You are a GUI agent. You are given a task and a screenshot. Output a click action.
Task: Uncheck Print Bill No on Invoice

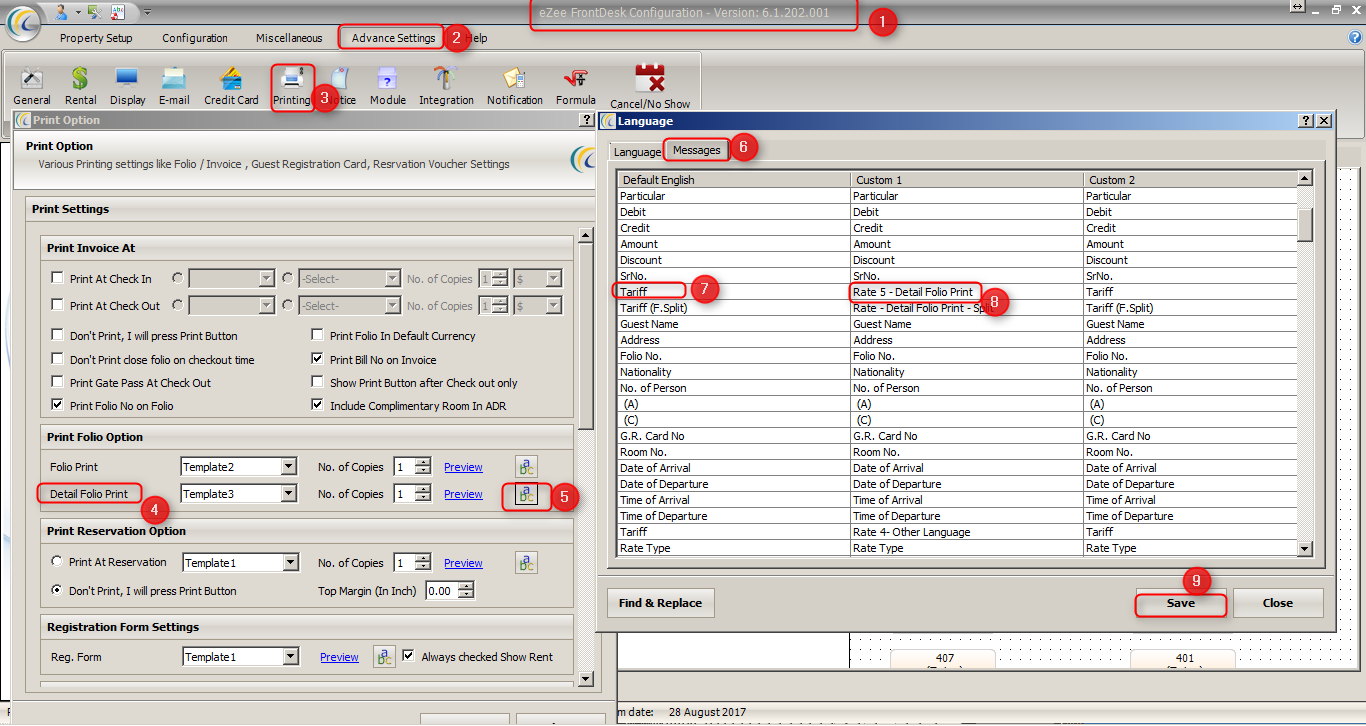point(318,359)
